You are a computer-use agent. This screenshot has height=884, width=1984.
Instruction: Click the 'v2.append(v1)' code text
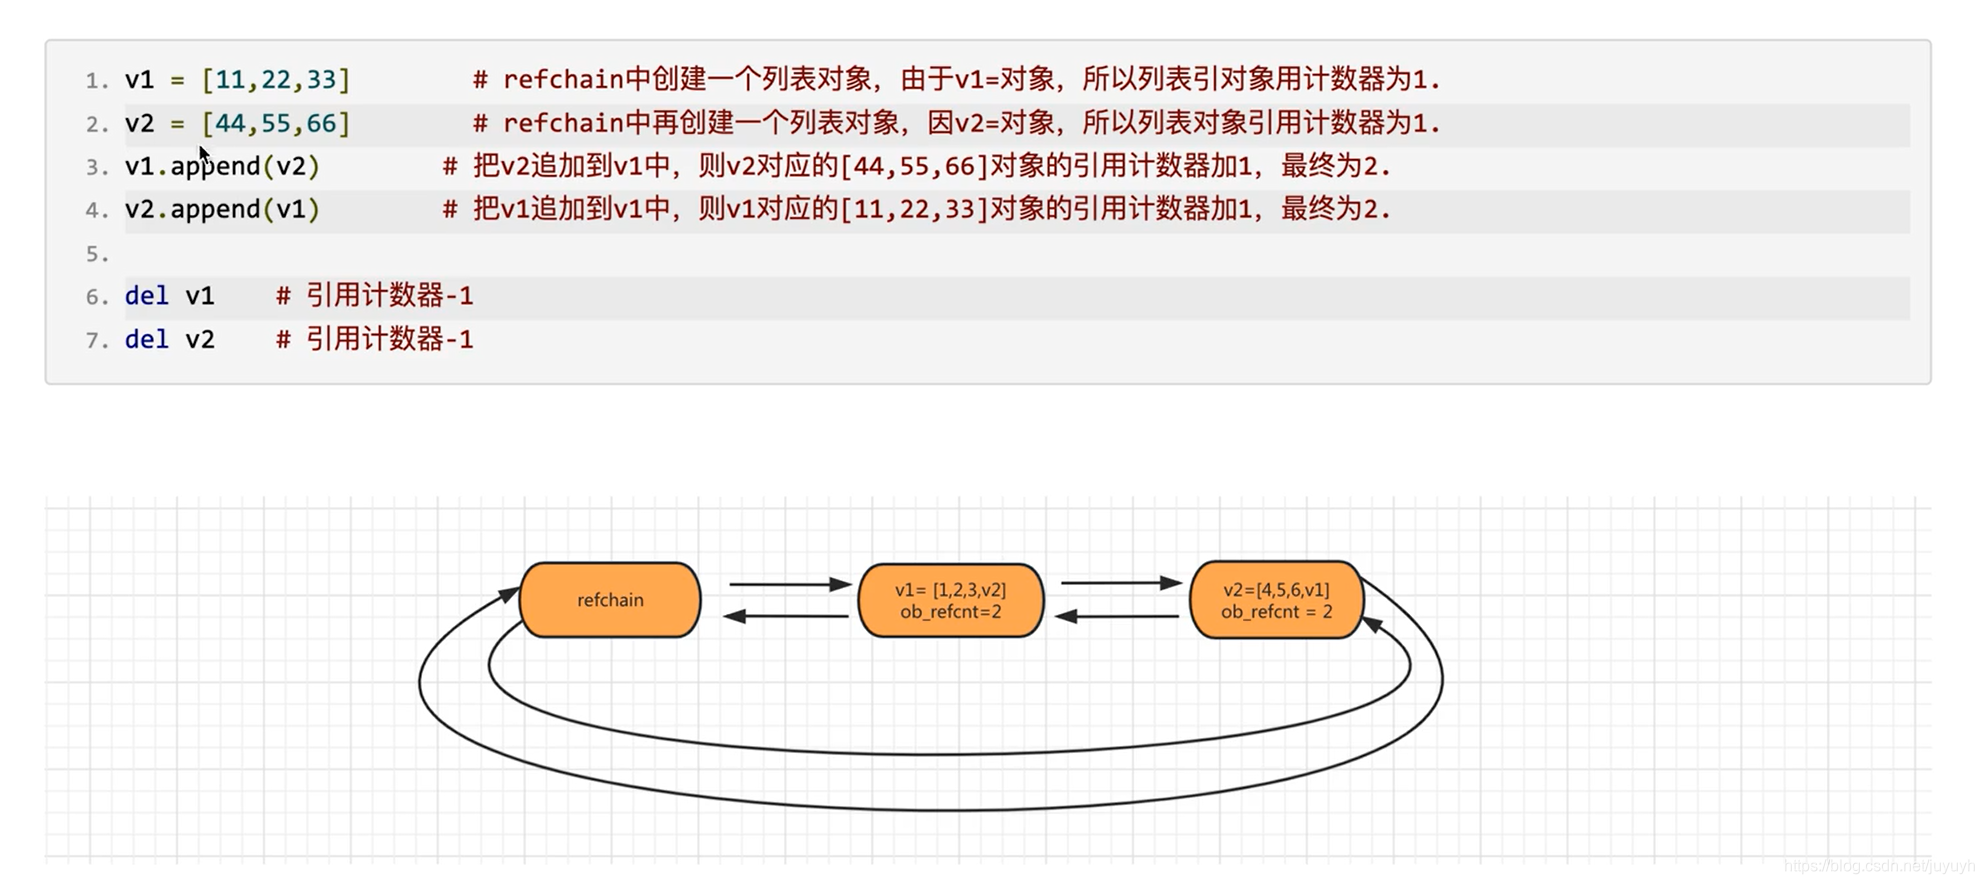tap(222, 209)
